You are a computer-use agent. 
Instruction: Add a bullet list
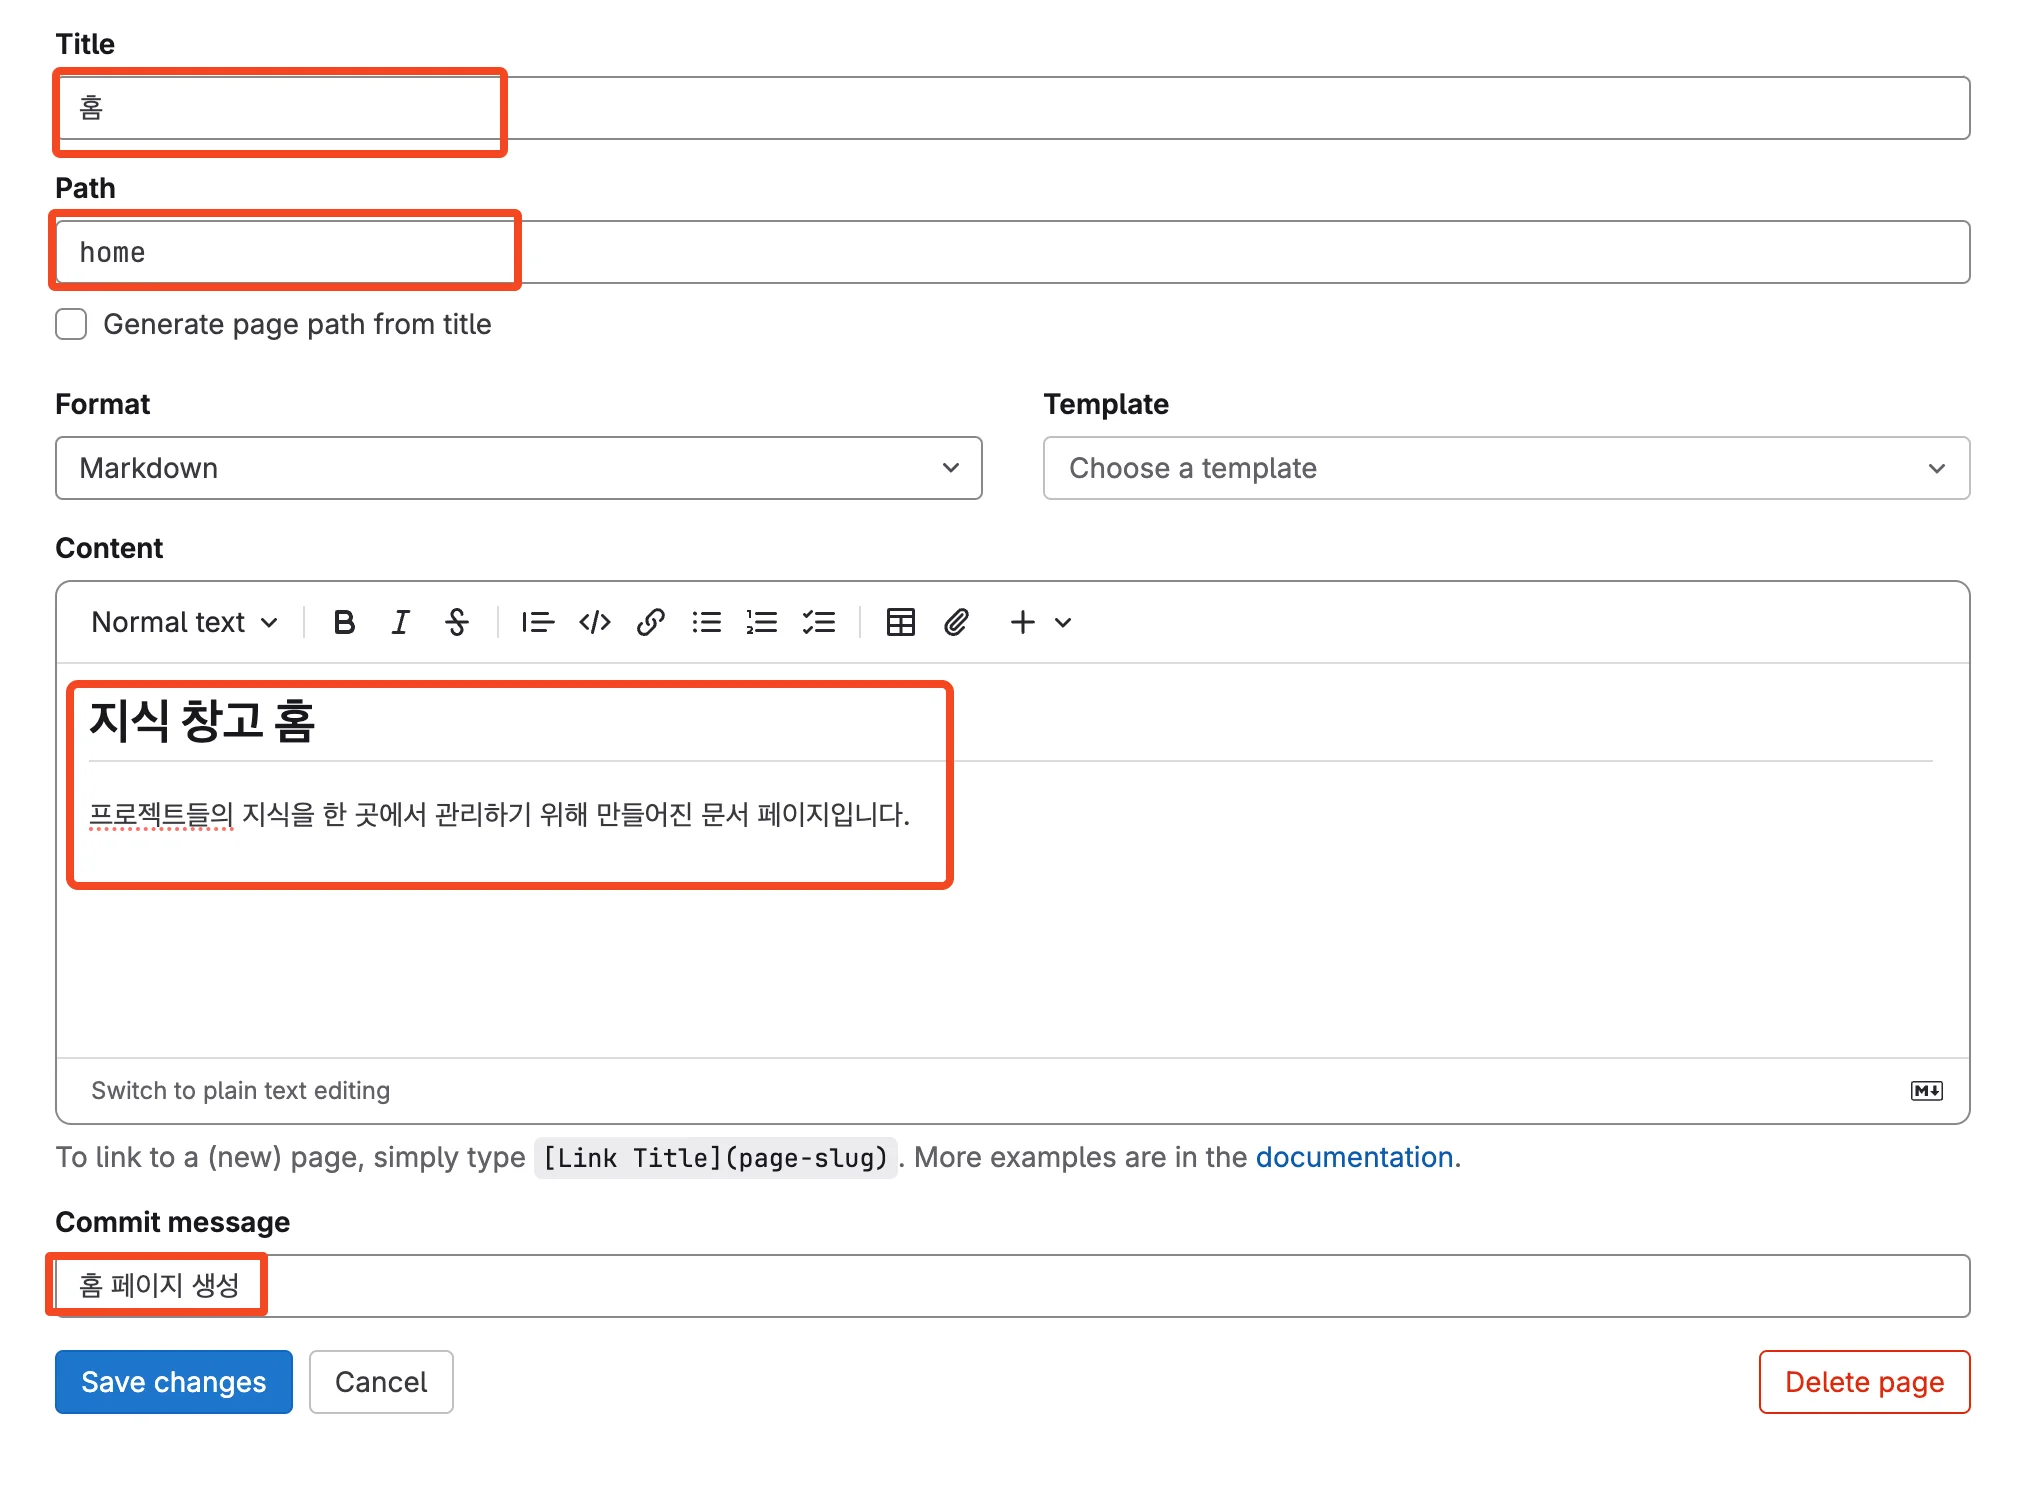[x=706, y=622]
